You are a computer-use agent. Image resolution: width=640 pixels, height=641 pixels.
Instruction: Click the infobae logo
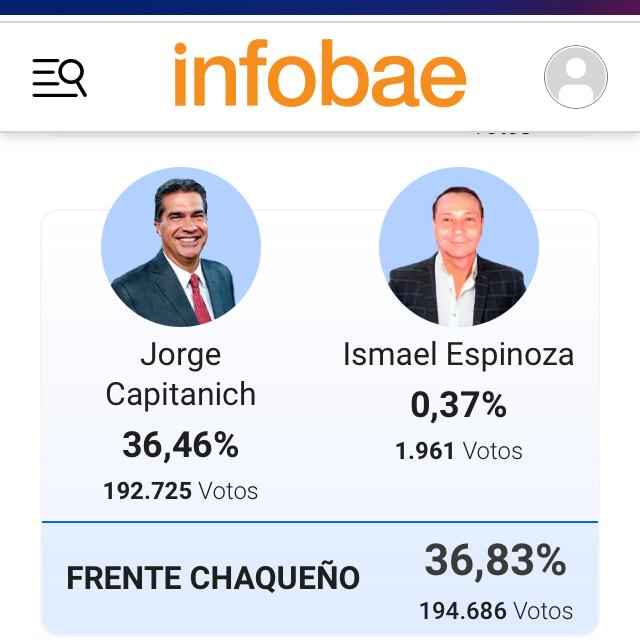point(319,75)
